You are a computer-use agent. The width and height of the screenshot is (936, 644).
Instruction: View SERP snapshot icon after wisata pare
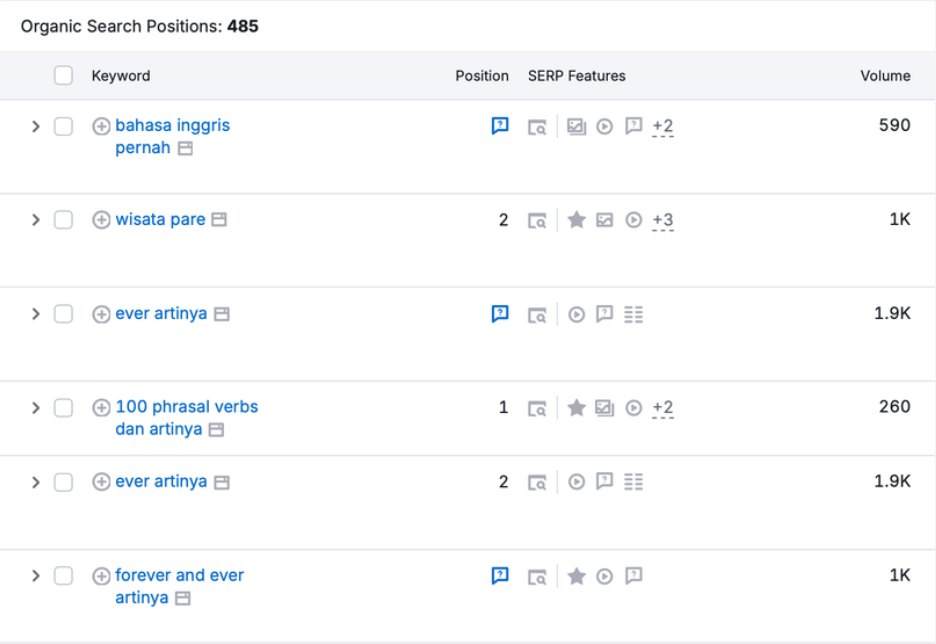tap(219, 219)
